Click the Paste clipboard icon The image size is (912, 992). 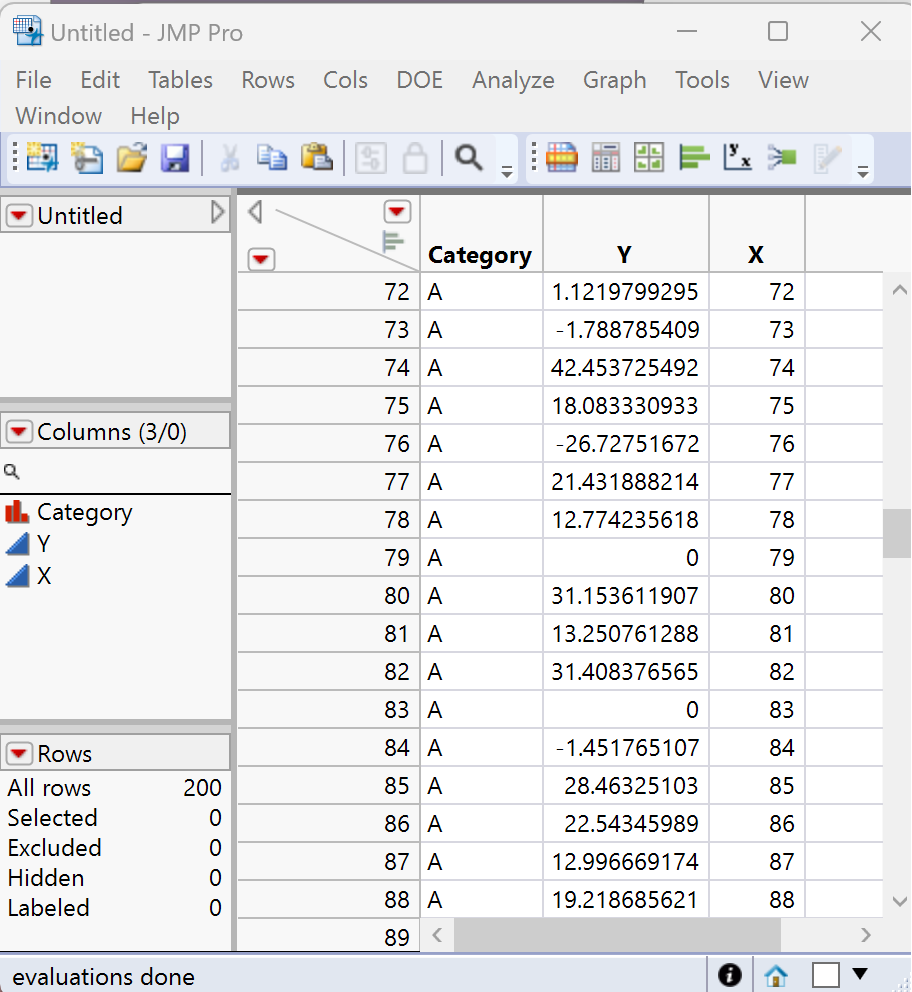316,158
